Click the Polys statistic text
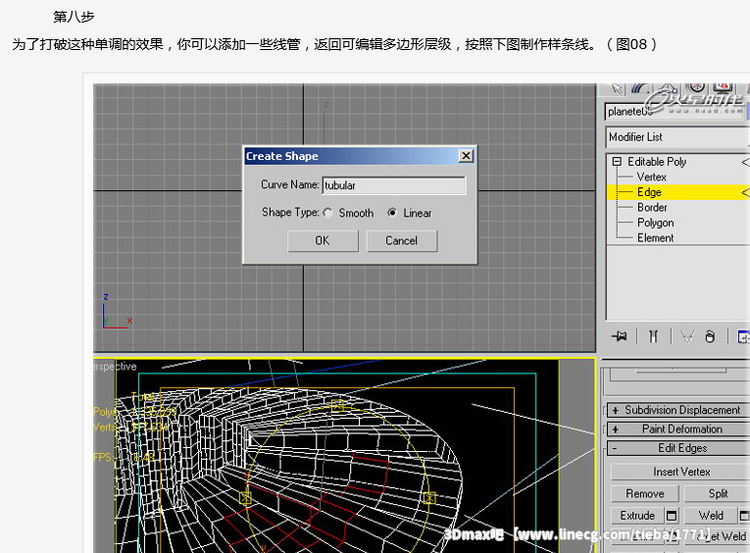 click(x=135, y=411)
